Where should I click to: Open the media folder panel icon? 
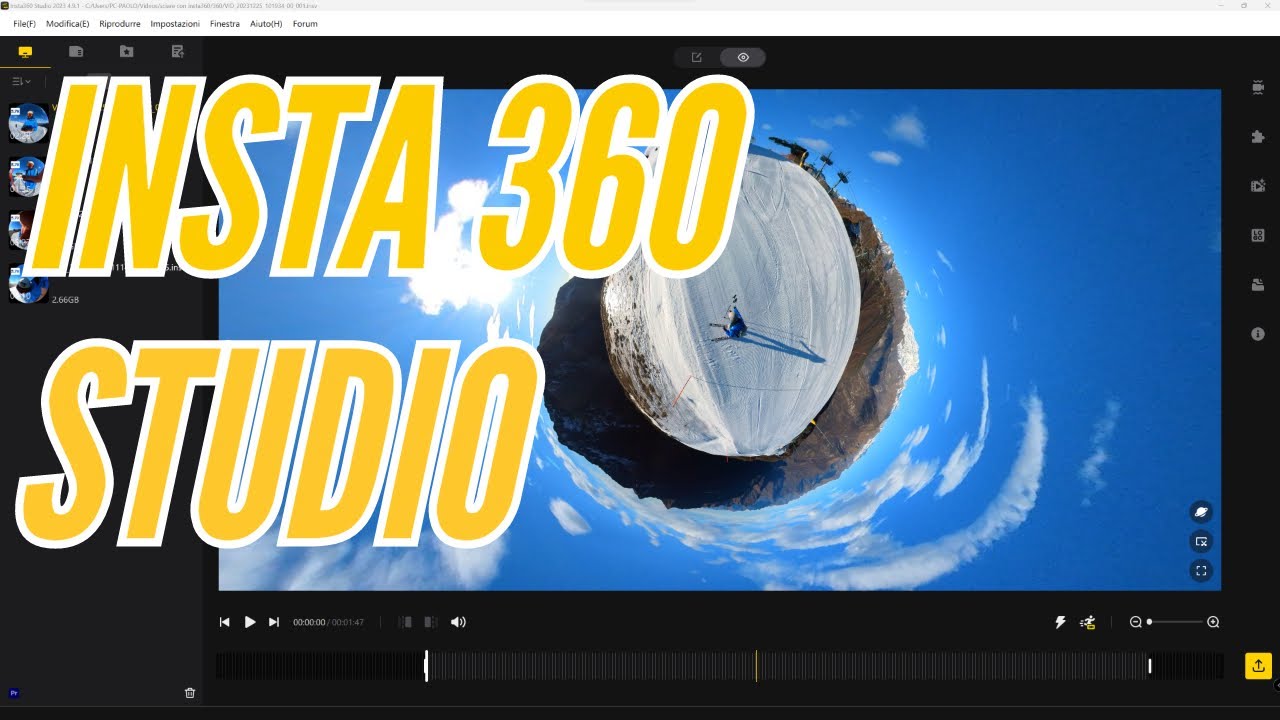pyautogui.click(x=1258, y=285)
